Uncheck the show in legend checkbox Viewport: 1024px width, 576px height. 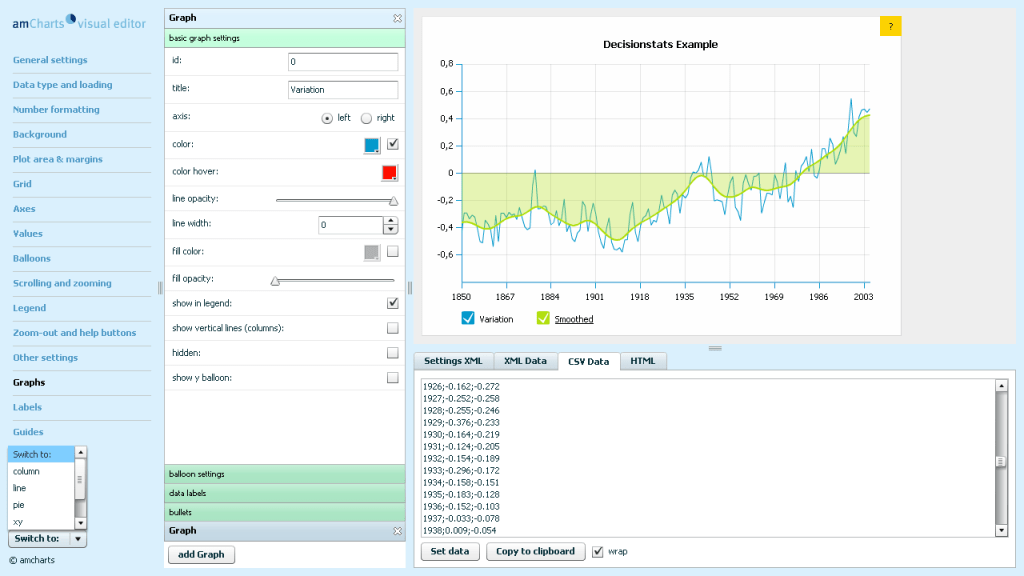(393, 303)
